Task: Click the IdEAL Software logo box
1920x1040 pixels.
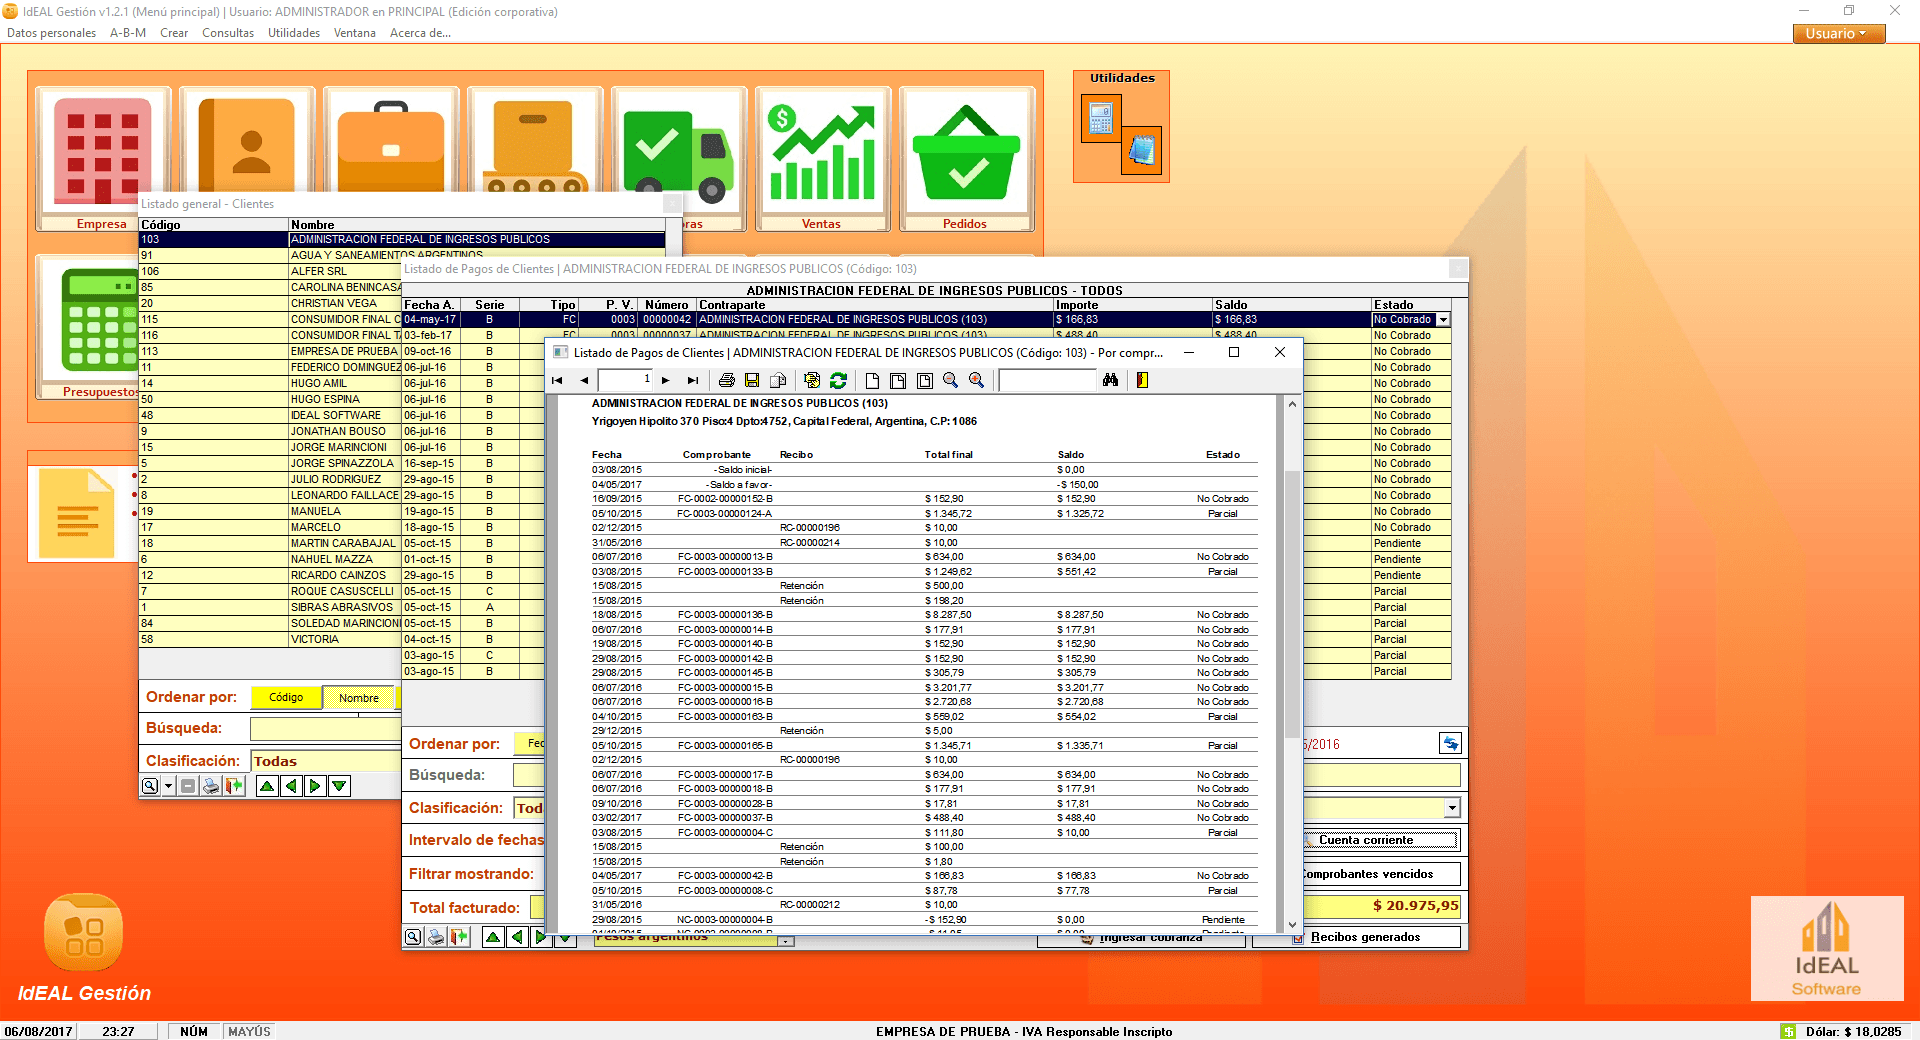Action: 1827,948
